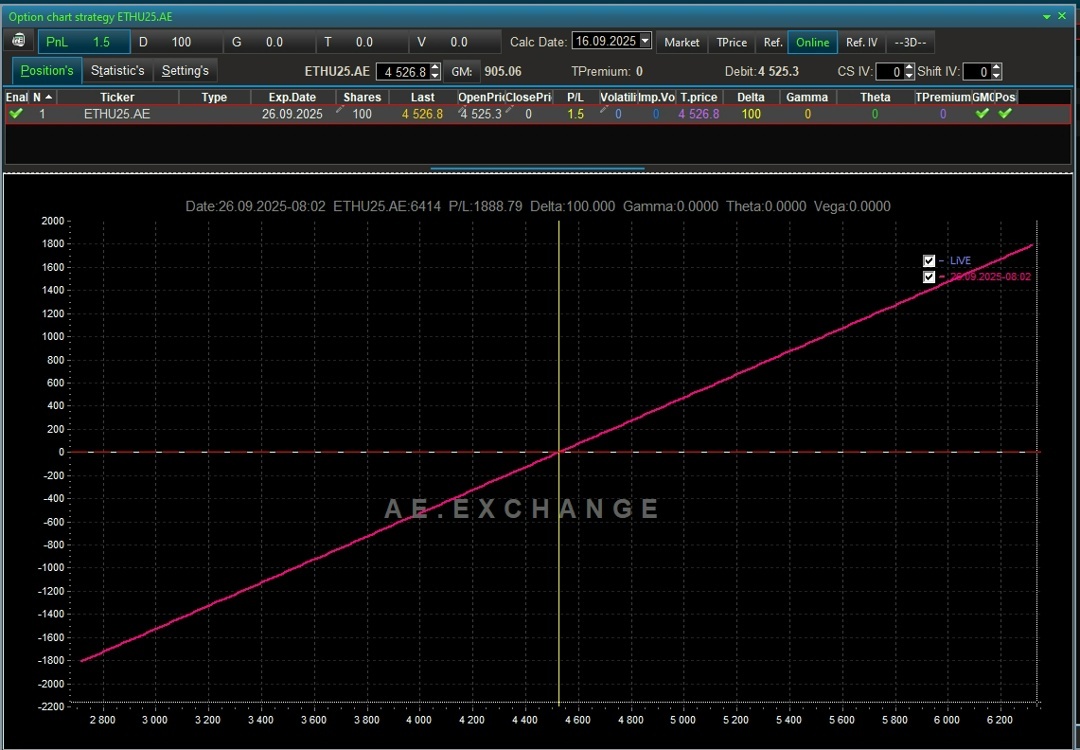This screenshot has height=750, width=1080.
Task: Click the yellow vertical price marker line
Action: click(559, 461)
